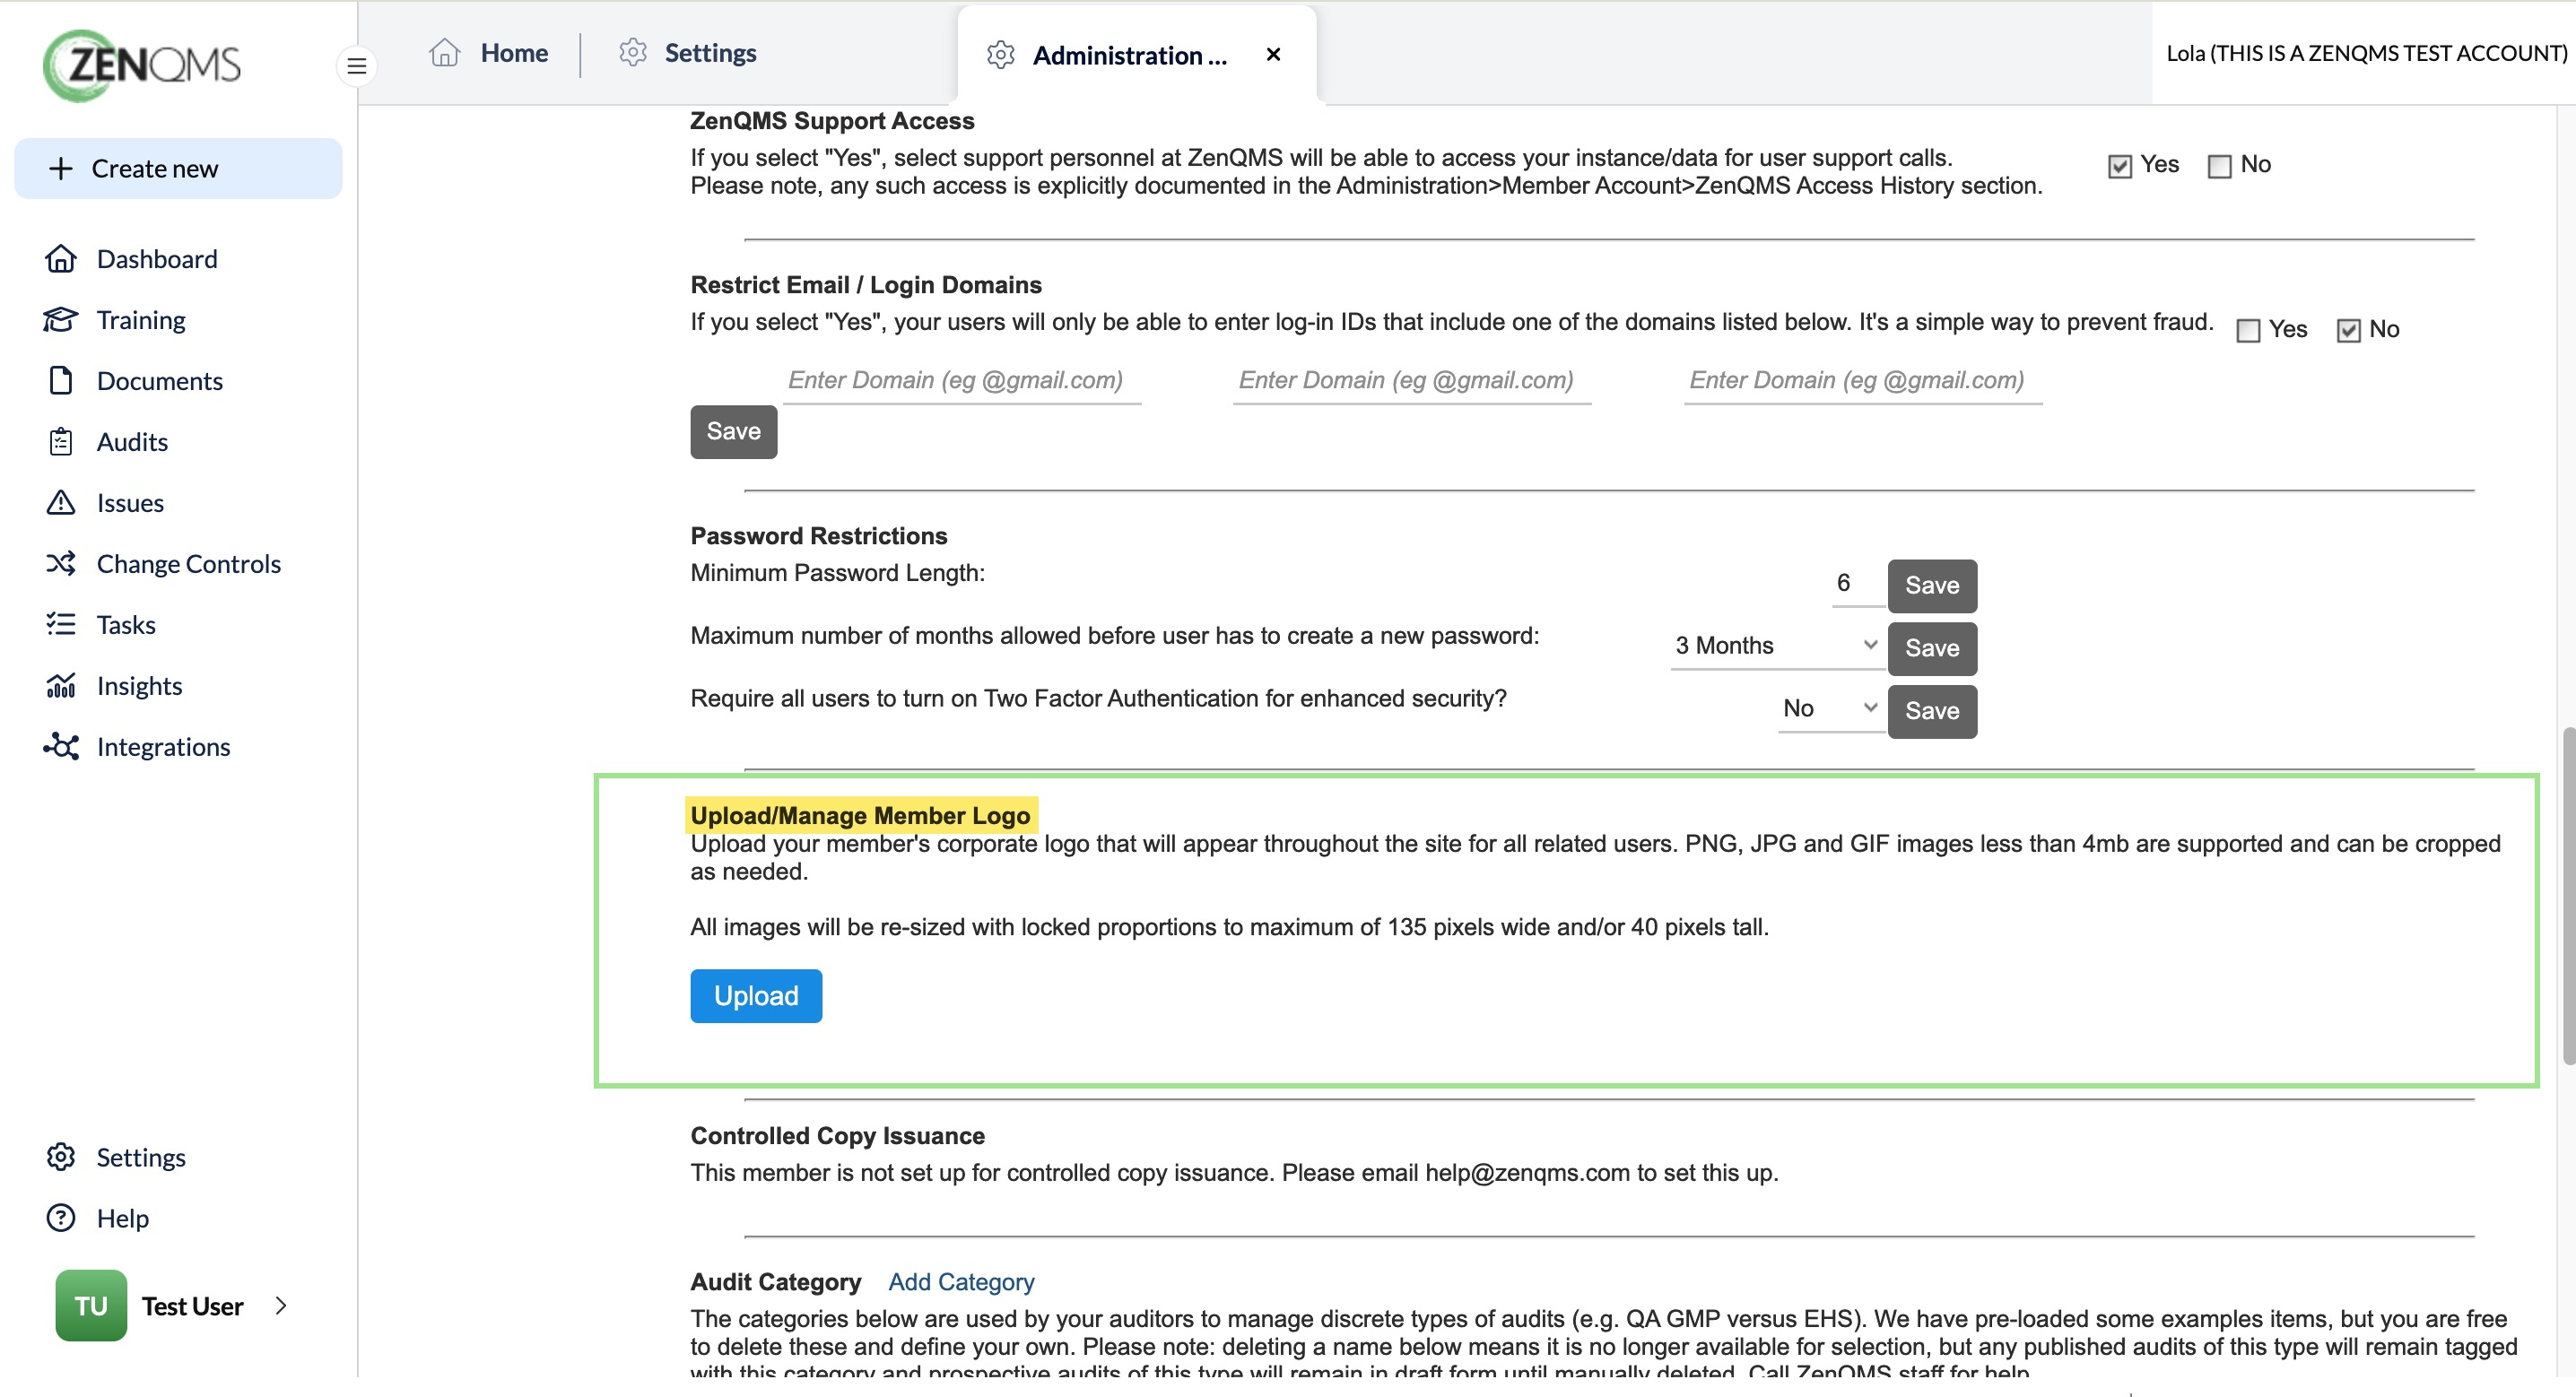Image resolution: width=2576 pixels, height=1397 pixels.
Task: Save the minimum password length
Action: (x=1932, y=586)
